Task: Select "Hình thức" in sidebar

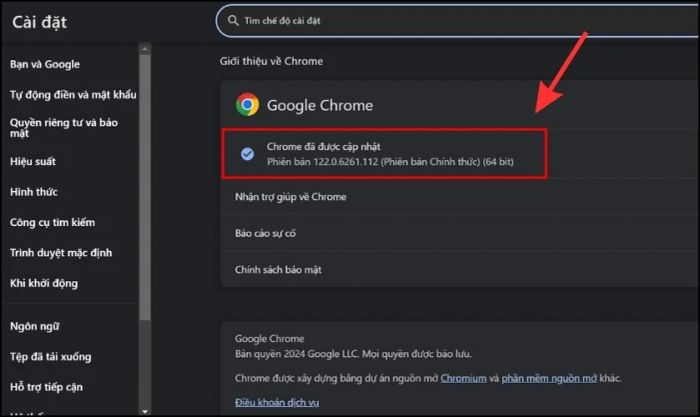Action: coord(34,192)
